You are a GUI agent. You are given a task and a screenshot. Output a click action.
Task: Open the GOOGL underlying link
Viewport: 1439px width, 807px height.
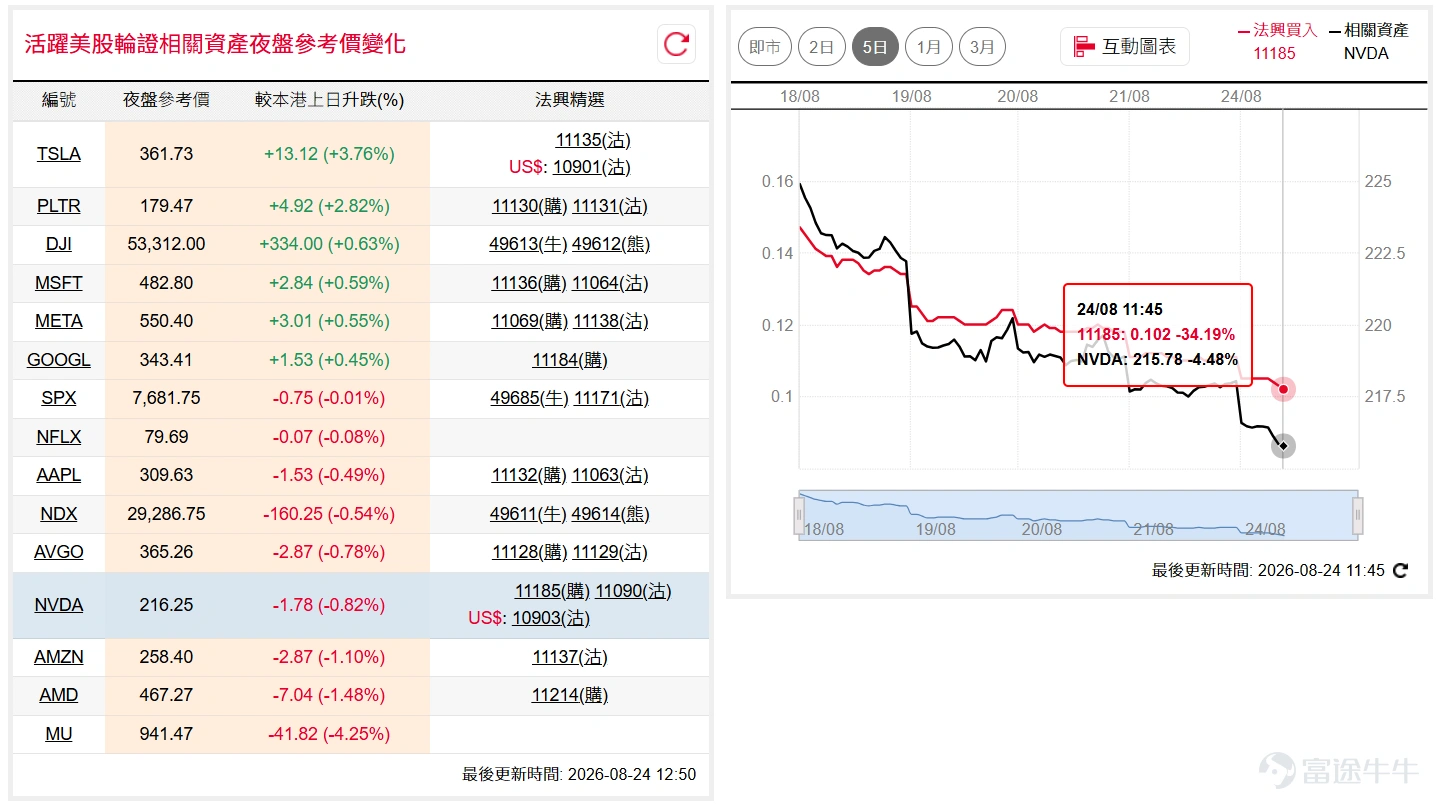click(59, 359)
